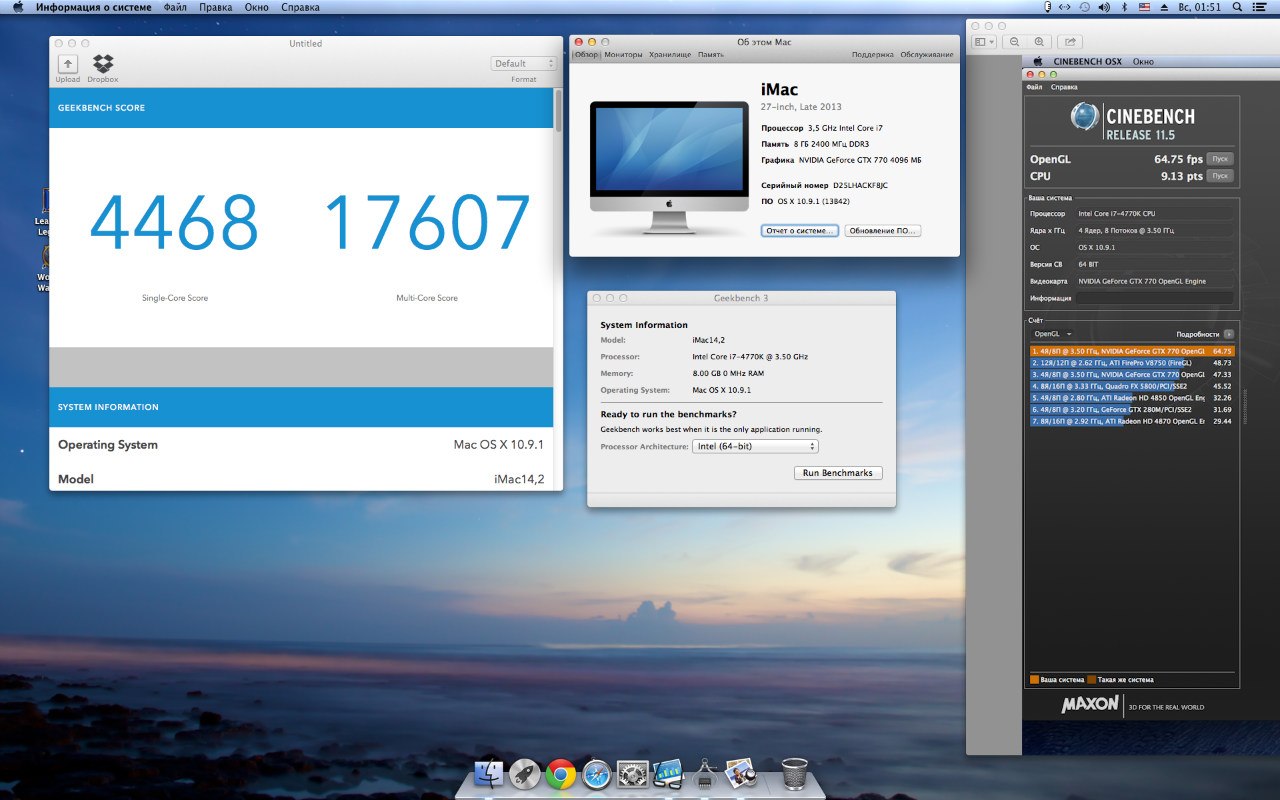Click the Bluetooth icon in the menu bar

coord(1124,7)
